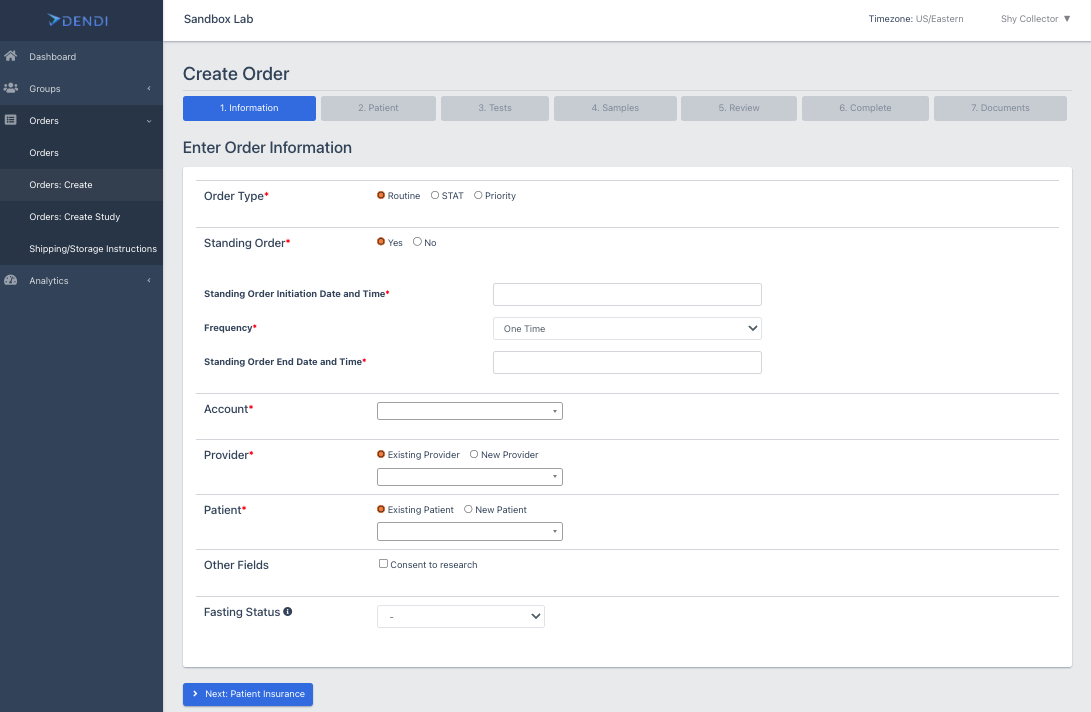Image resolution: width=1091 pixels, height=712 pixels.
Task: Click the Standing Order End Date field
Action: coord(627,363)
